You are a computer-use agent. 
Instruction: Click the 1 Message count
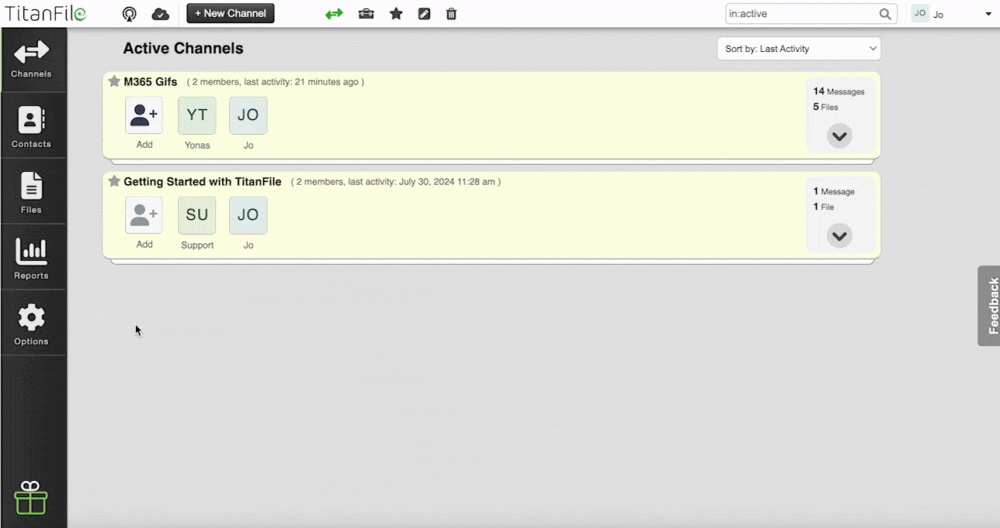(834, 191)
